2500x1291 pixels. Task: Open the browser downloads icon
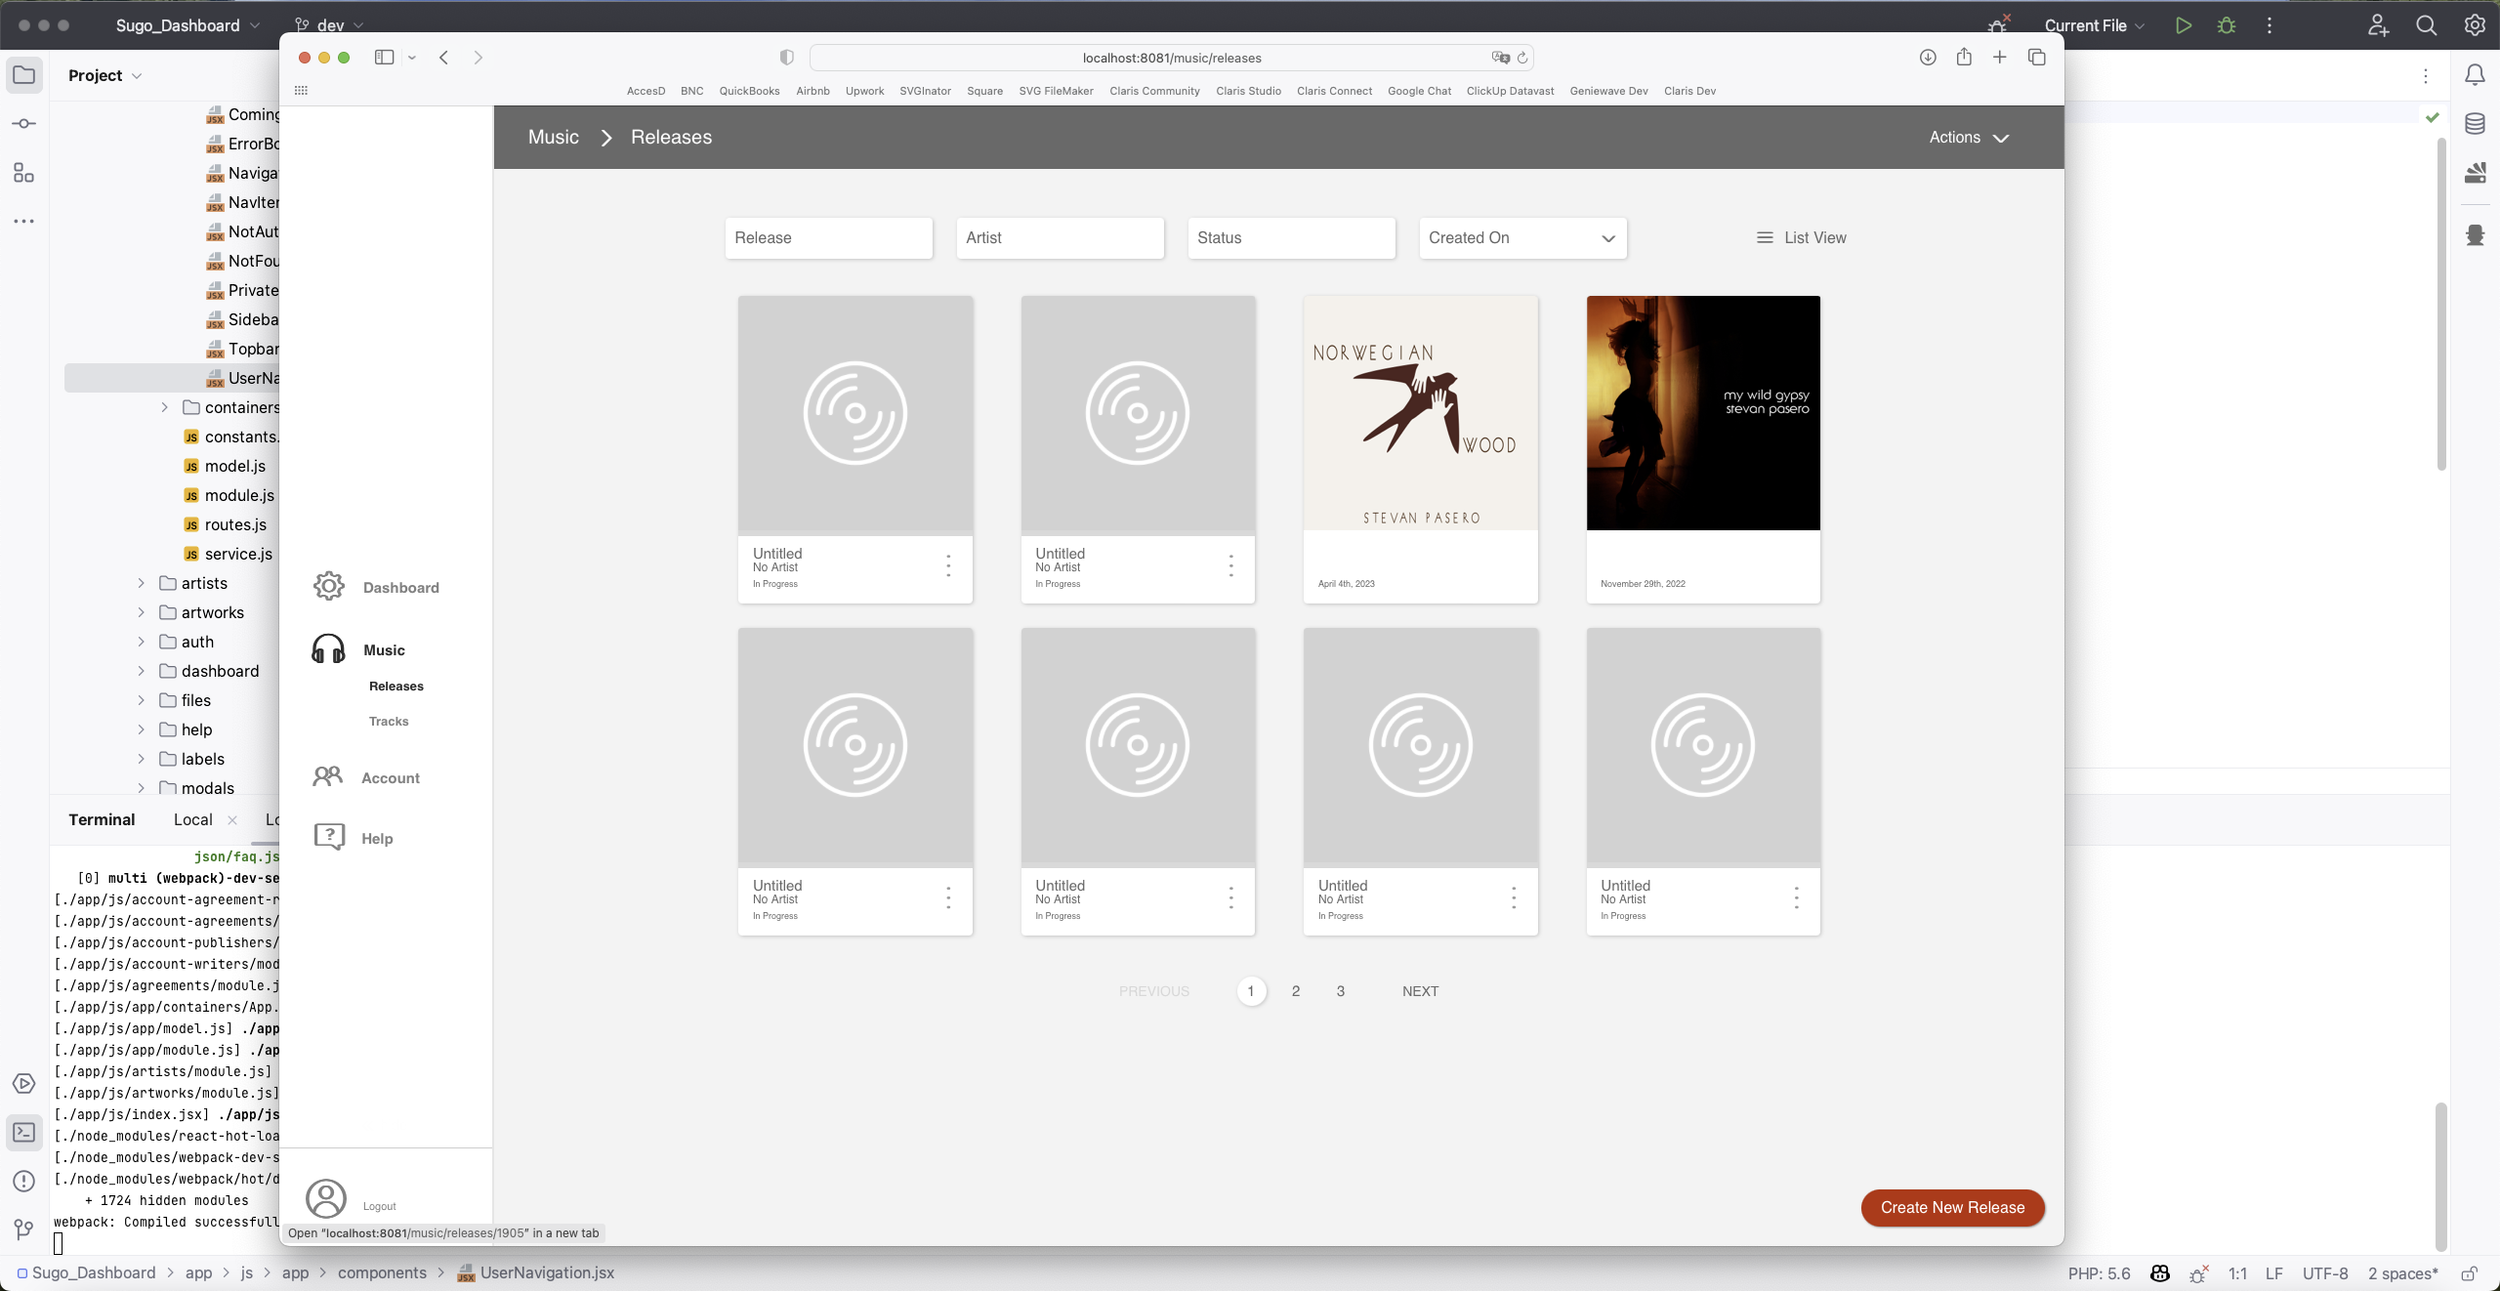pos(1927,58)
